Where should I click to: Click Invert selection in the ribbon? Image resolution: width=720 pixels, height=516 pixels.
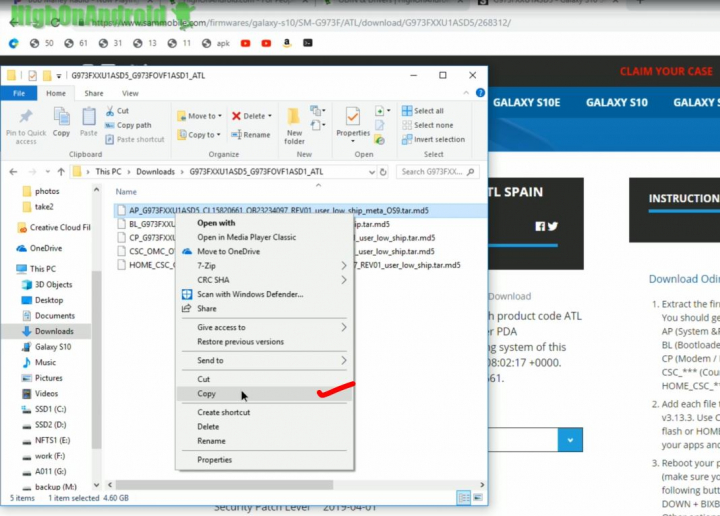coord(433,139)
